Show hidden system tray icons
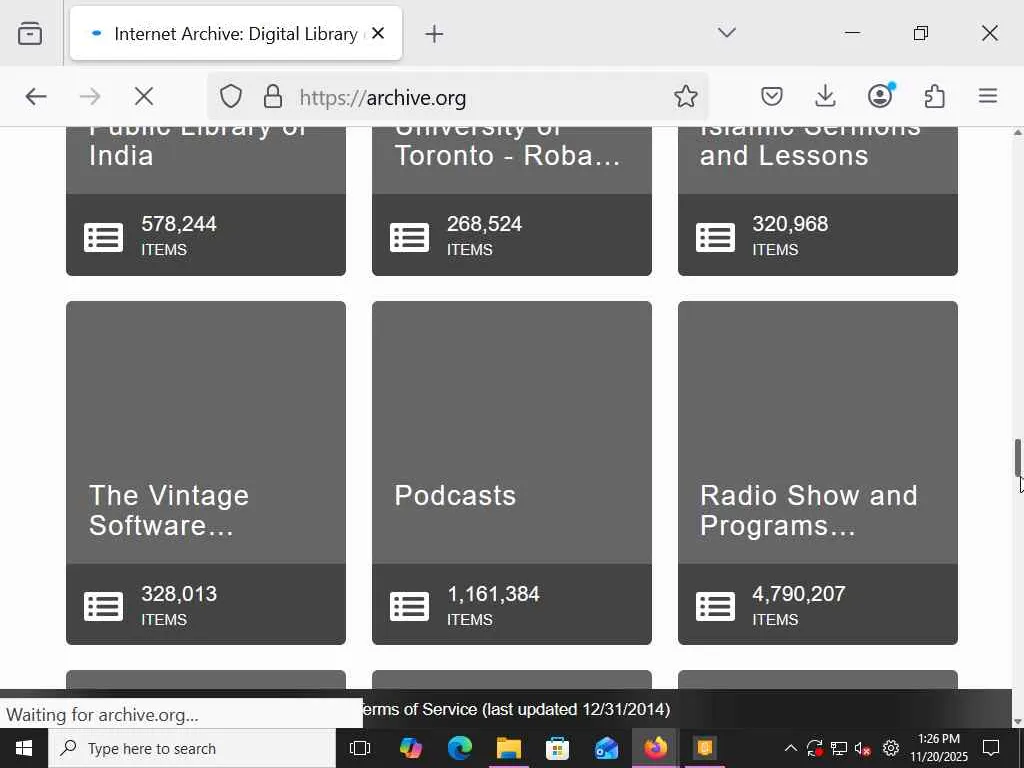This screenshot has width=1024, height=768. click(x=790, y=748)
